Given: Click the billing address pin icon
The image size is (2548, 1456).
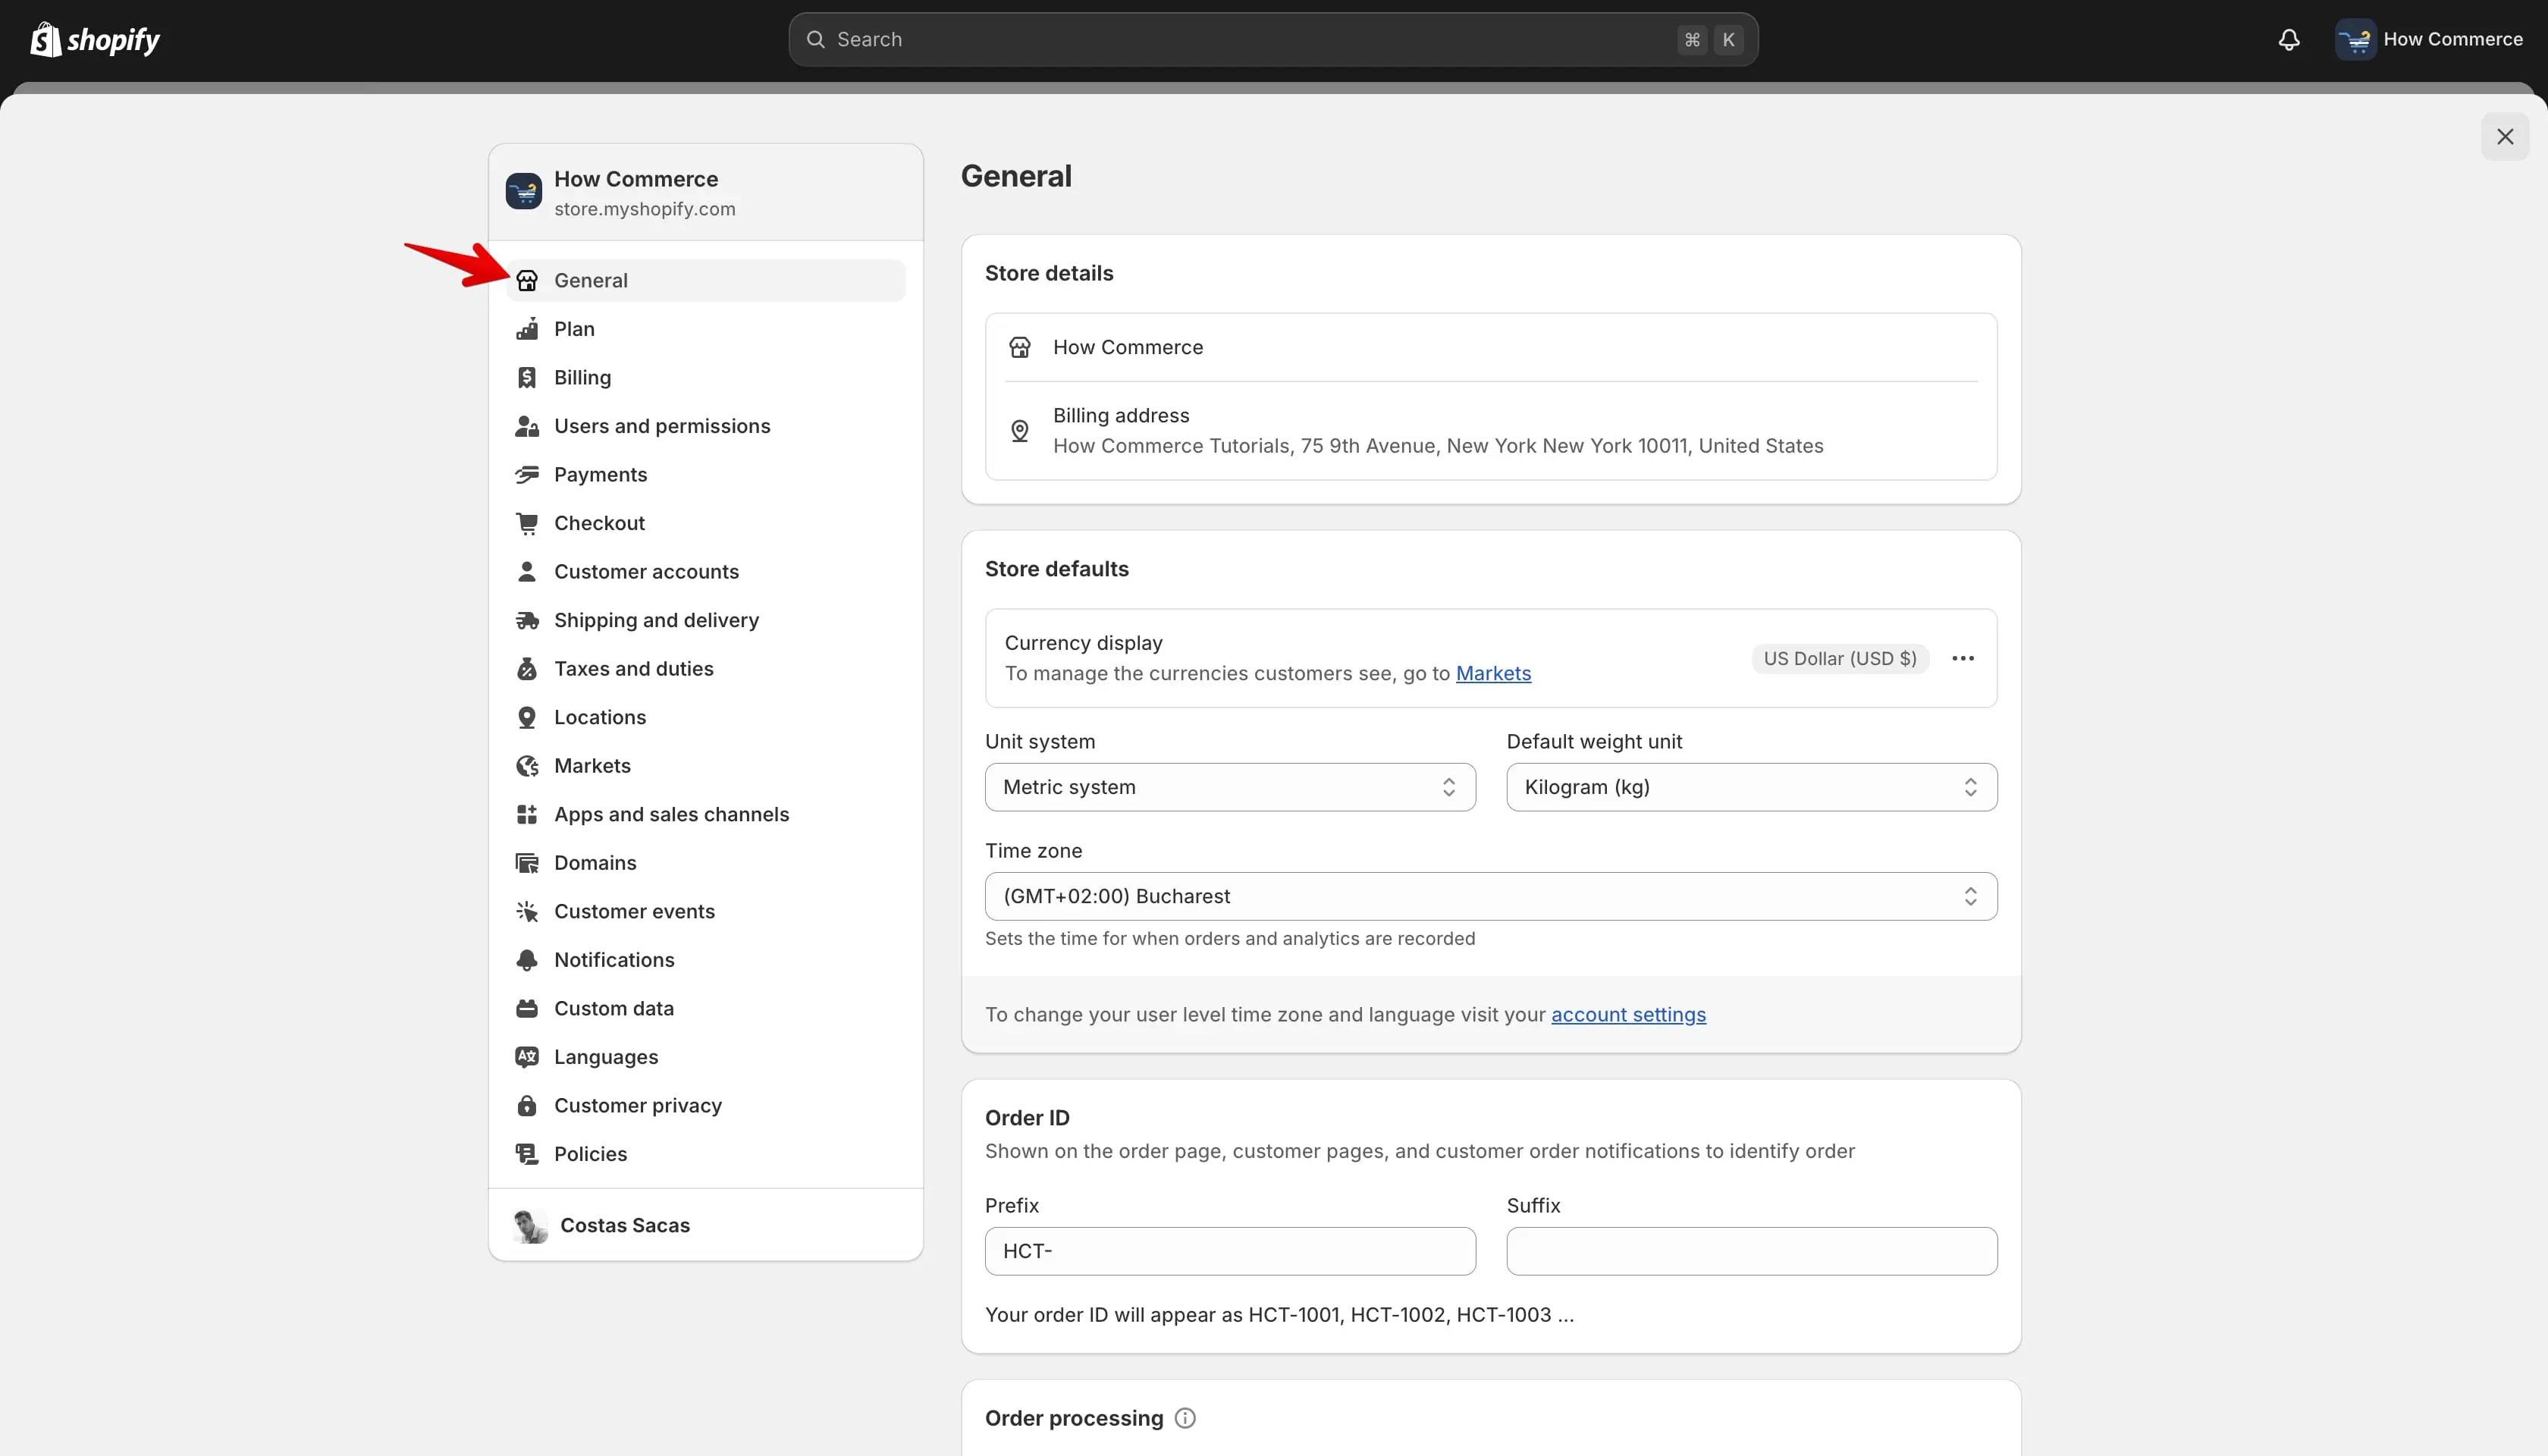Looking at the screenshot, I should pos(1020,431).
